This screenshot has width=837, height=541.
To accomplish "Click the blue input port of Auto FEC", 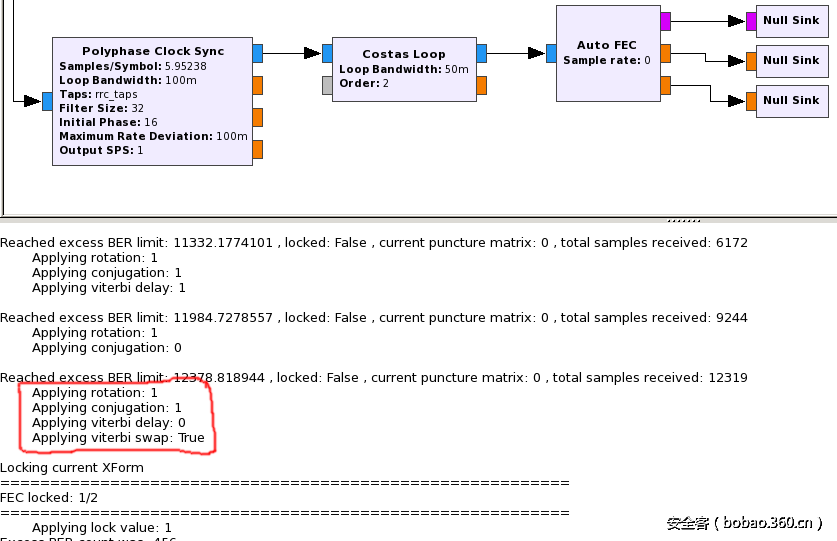I will tap(551, 53).
